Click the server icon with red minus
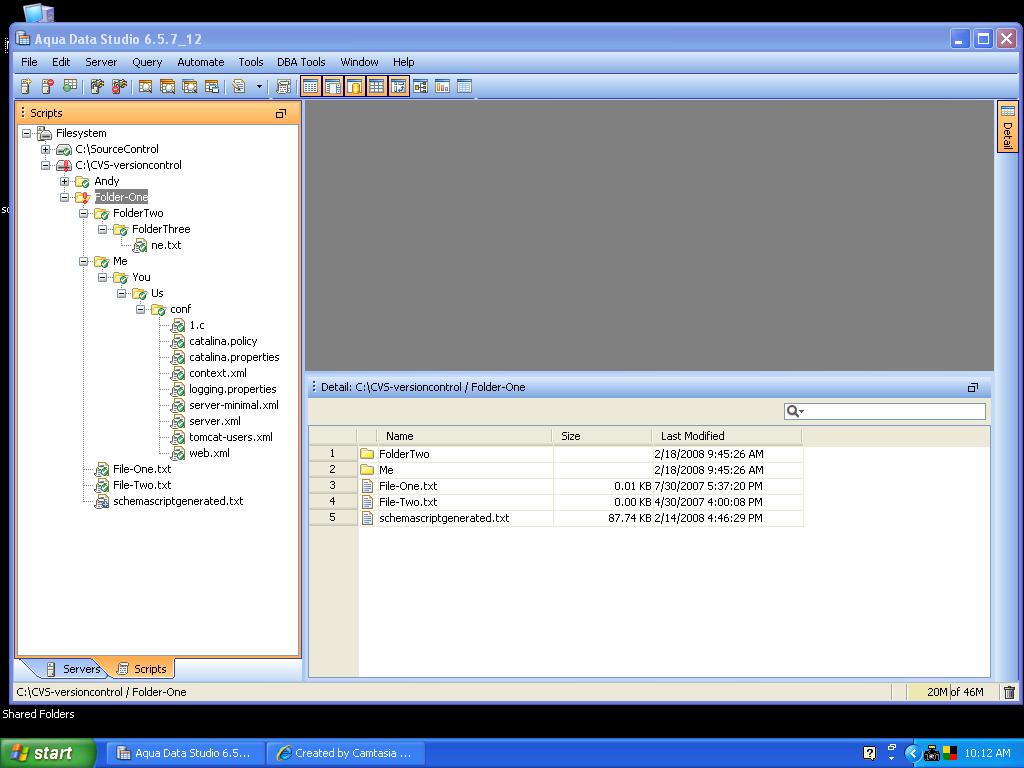 (47, 86)
